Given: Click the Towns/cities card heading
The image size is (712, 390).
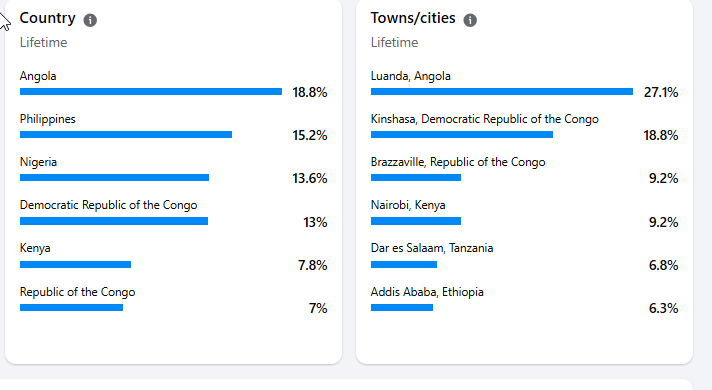Looking at the screenshot, I should 413,18.
